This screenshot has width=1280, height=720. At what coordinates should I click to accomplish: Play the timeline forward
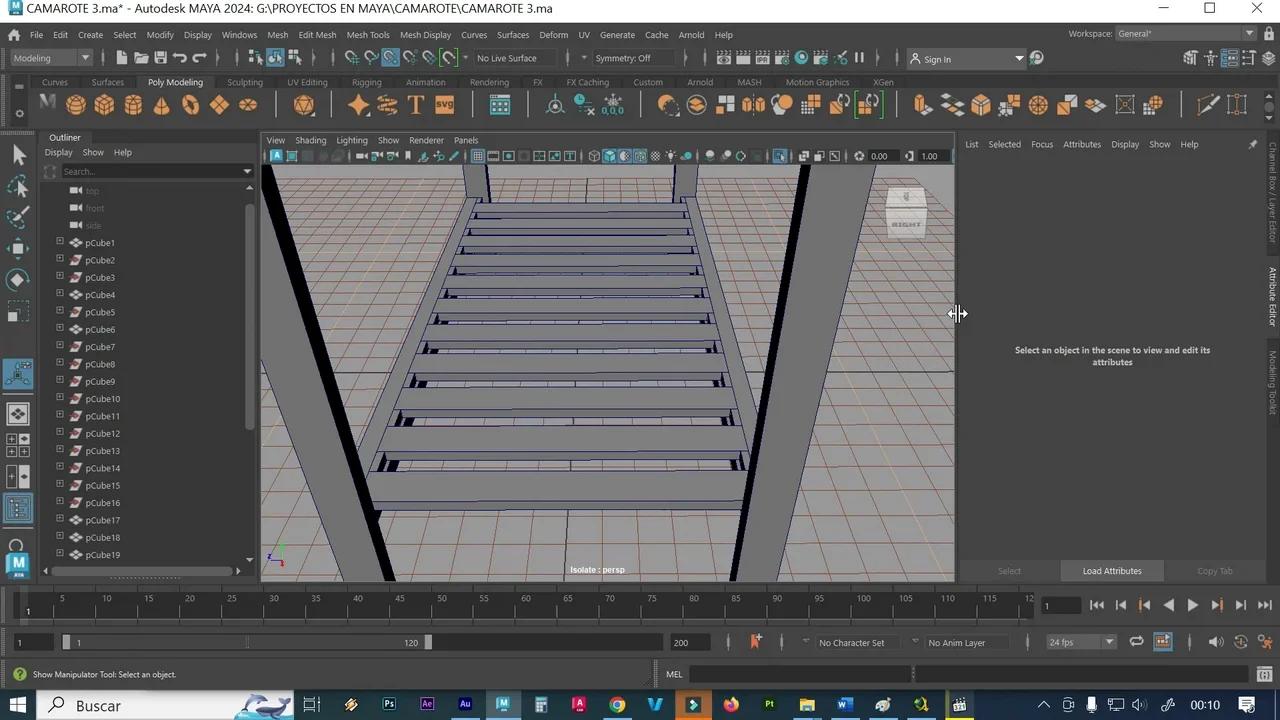(x=1192, y=605)
